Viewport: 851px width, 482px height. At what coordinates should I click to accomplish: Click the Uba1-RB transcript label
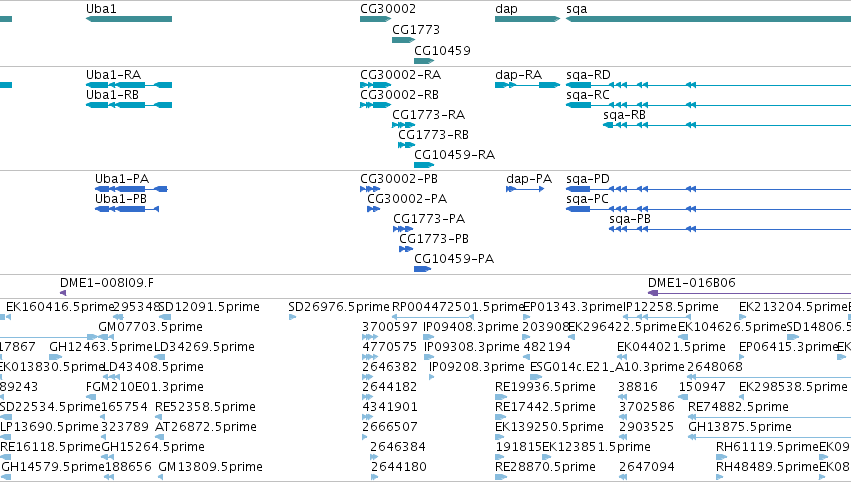point(112,94)
